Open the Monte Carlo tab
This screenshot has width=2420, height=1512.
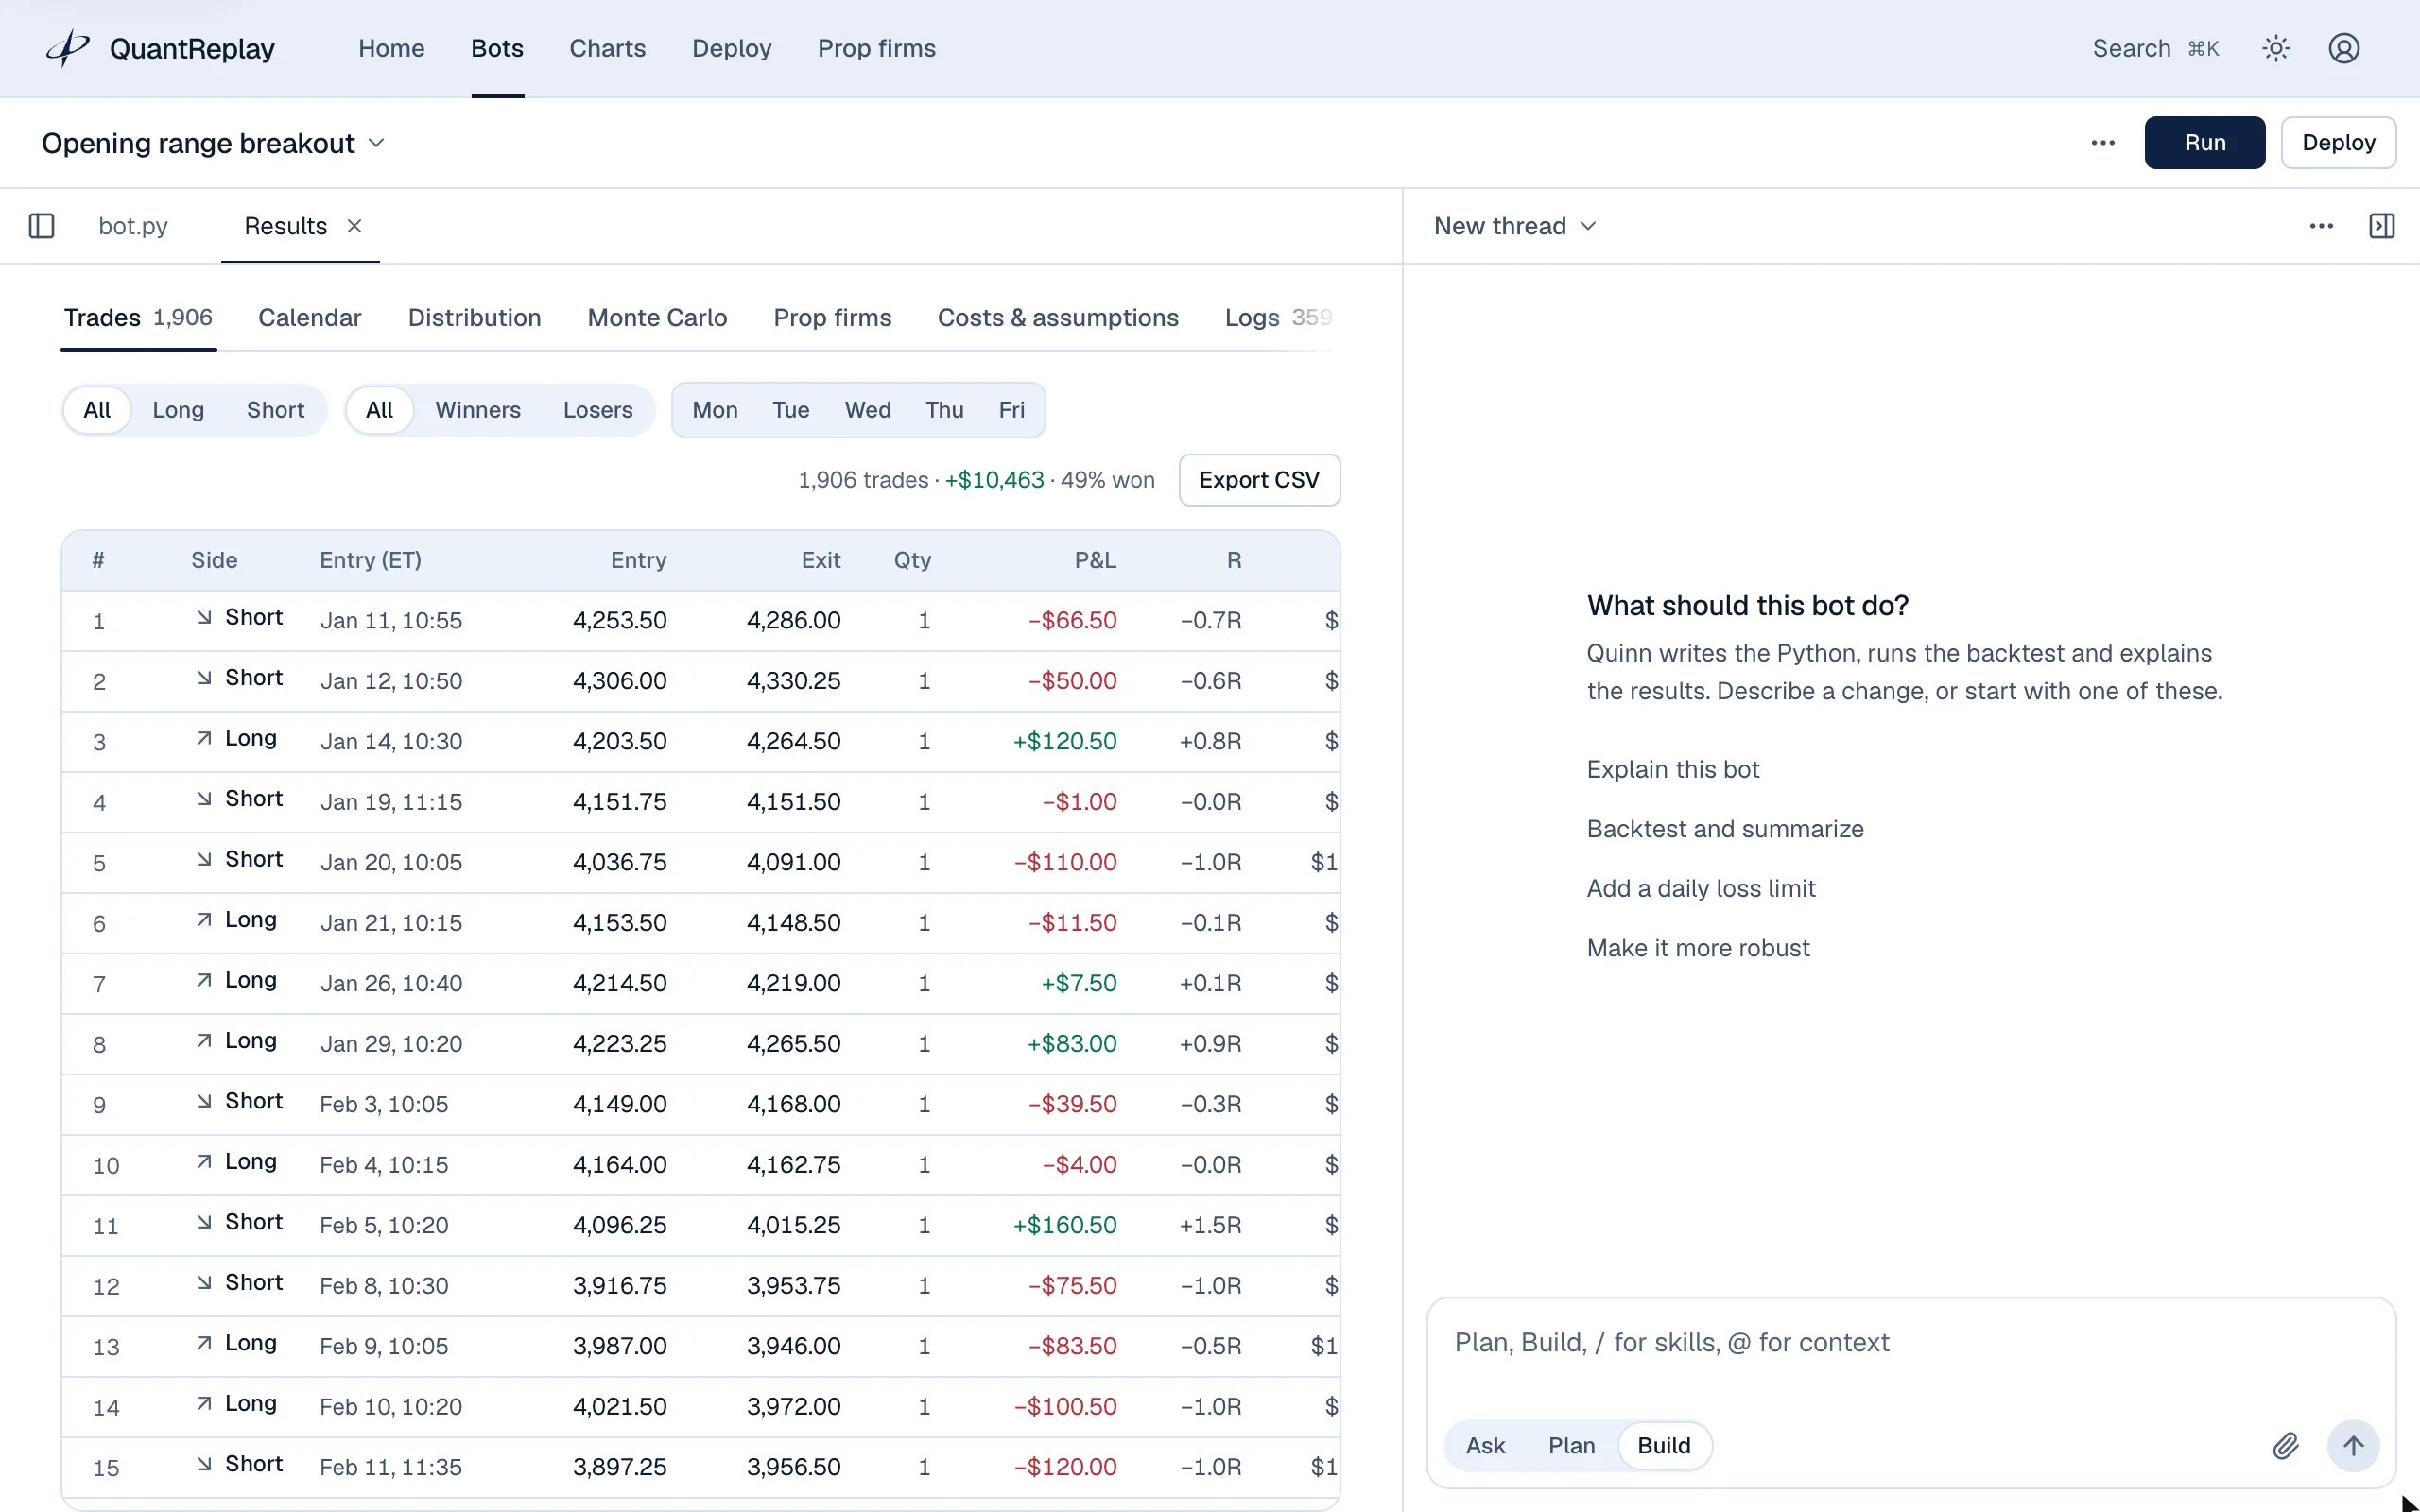(657, 318)
